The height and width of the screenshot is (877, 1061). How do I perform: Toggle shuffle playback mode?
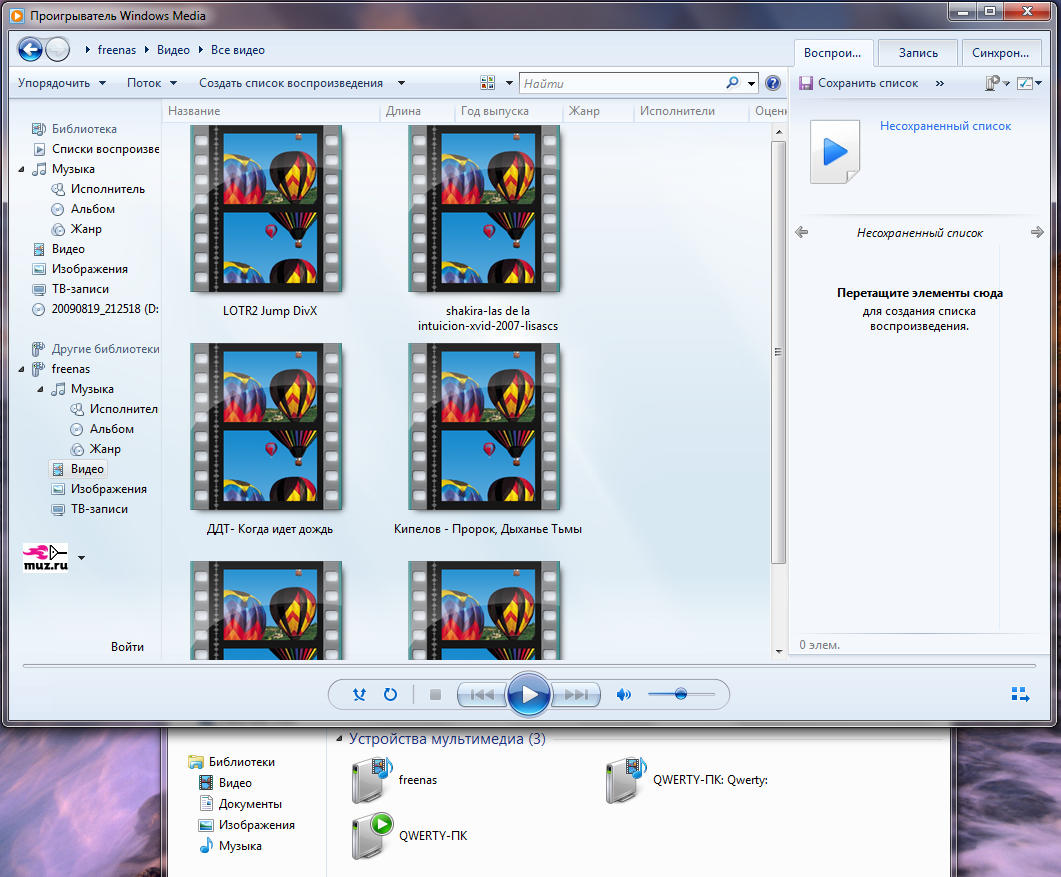coord(359,694)
